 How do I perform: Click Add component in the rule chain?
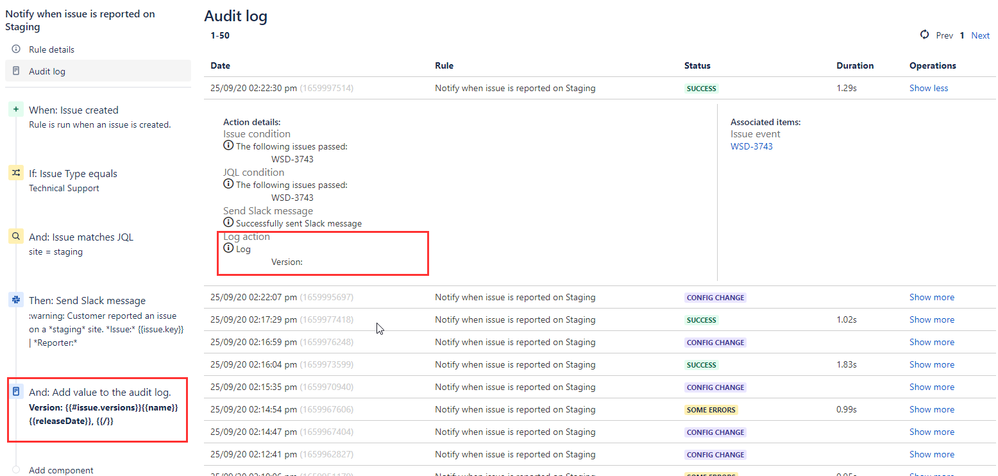tap(61, 470)
